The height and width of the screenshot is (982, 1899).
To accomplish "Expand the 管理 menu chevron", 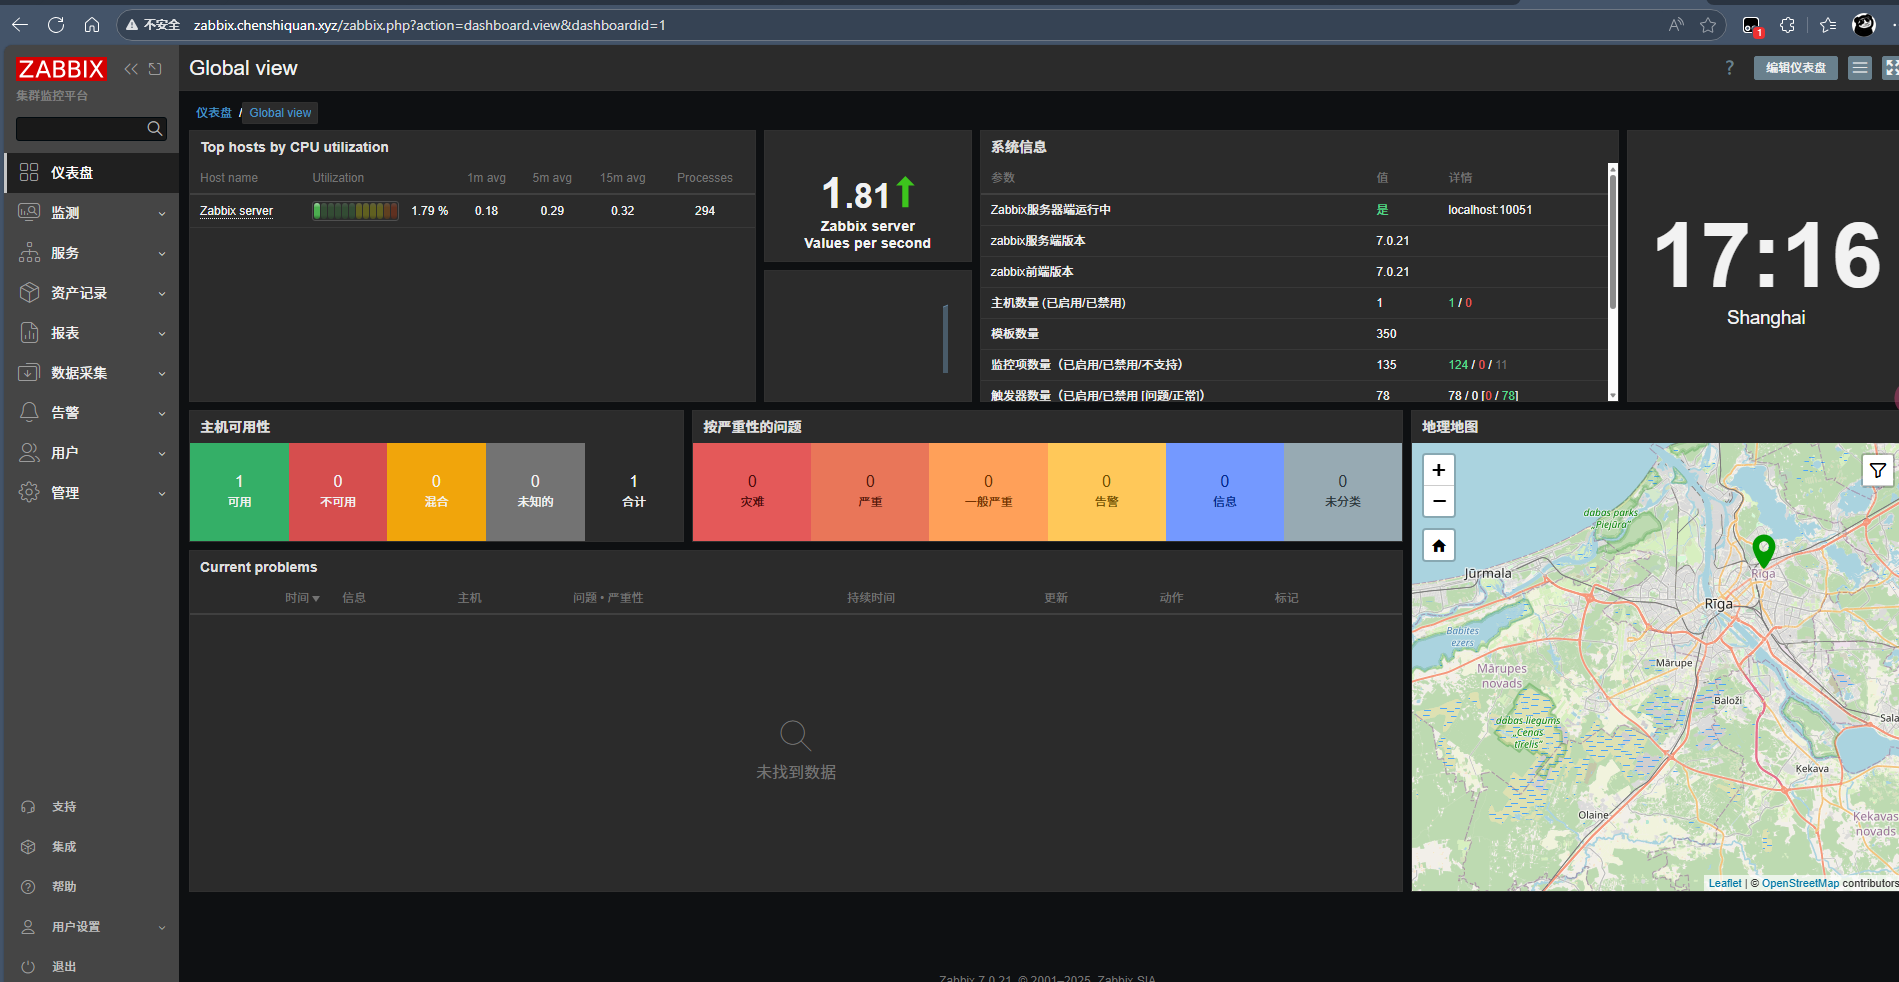I will click(162, 493).
